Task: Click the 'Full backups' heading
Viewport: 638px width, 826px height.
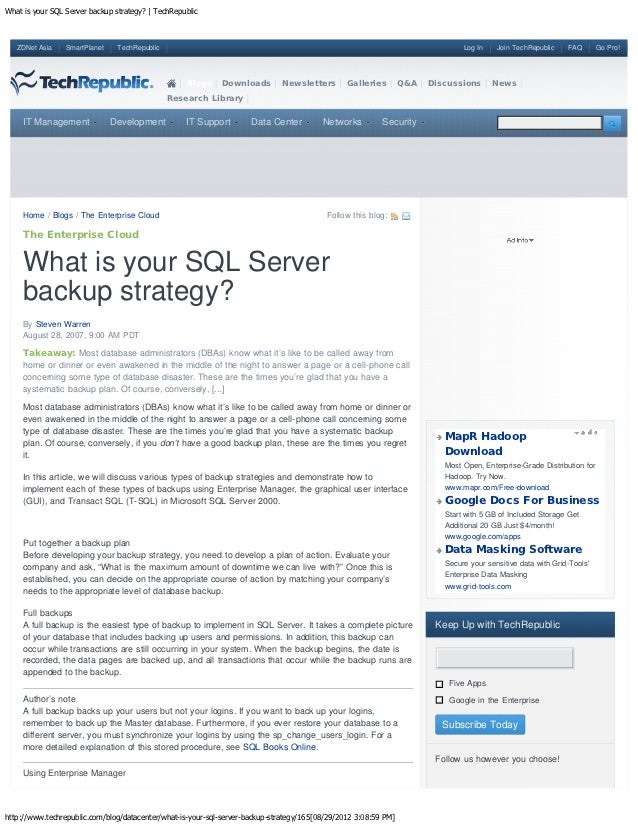Action: (47, 613)
